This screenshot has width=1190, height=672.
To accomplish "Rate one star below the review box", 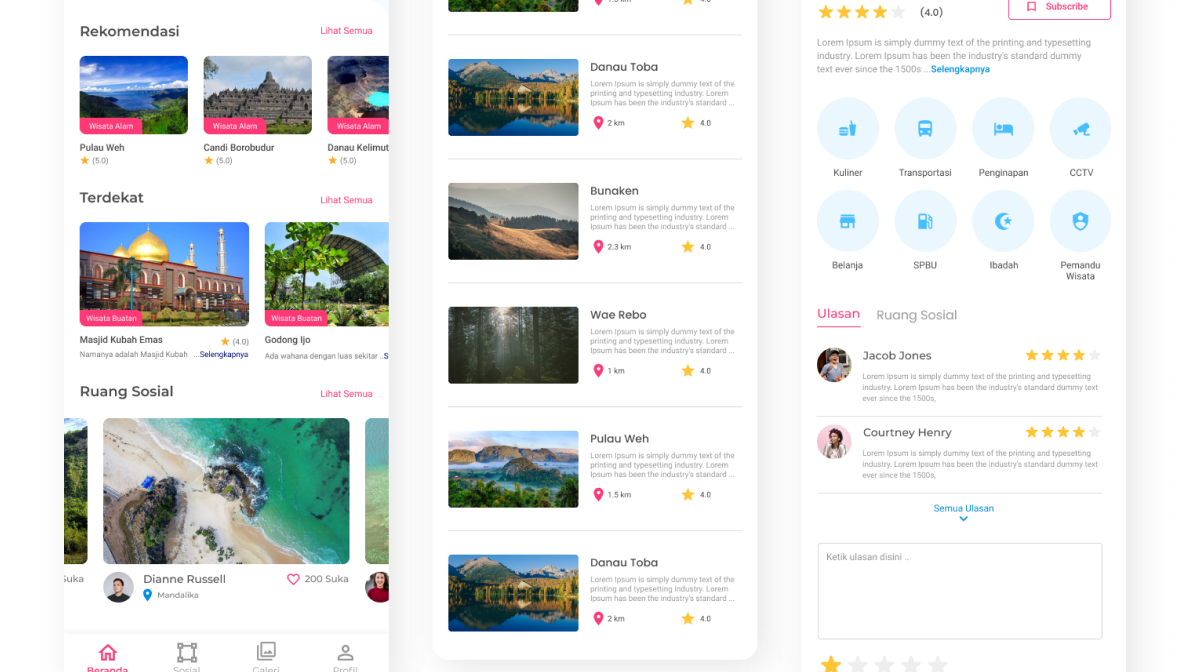I will click(831, 664).
